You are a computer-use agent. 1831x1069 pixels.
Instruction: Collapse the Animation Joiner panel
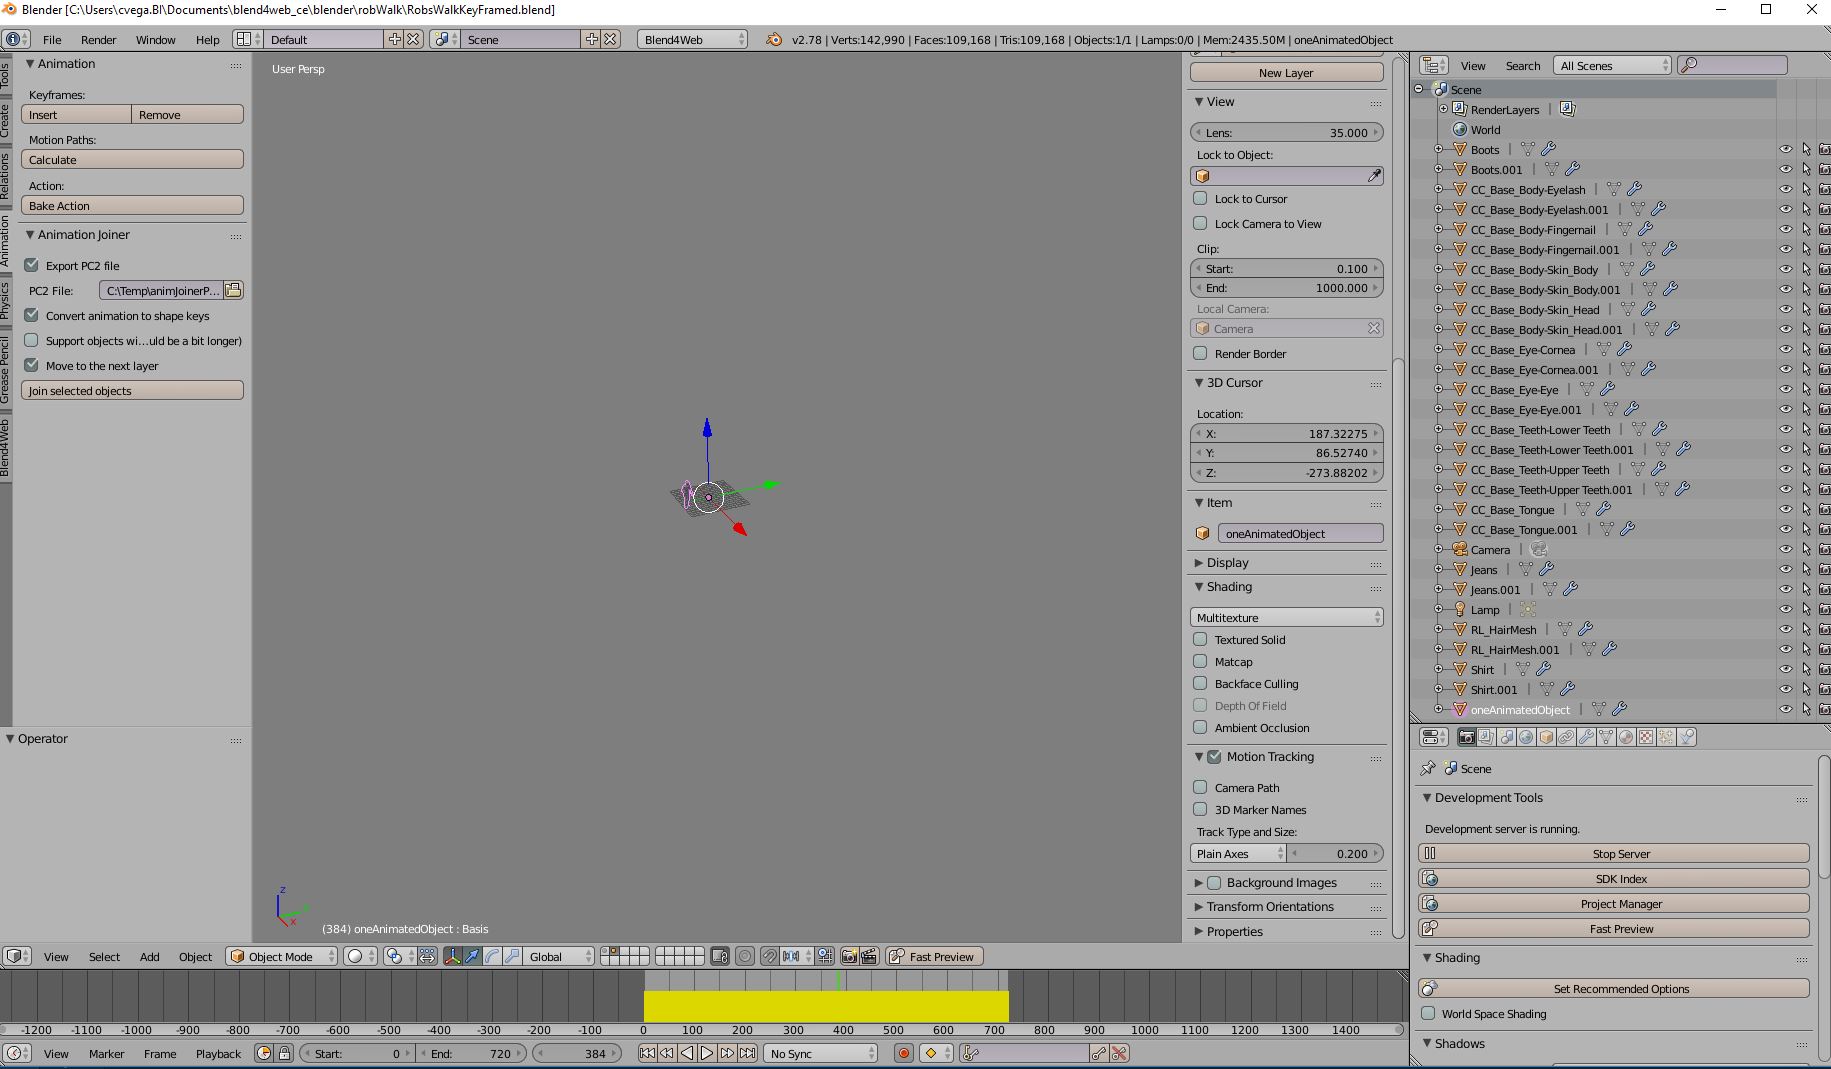tap(30, 234)
